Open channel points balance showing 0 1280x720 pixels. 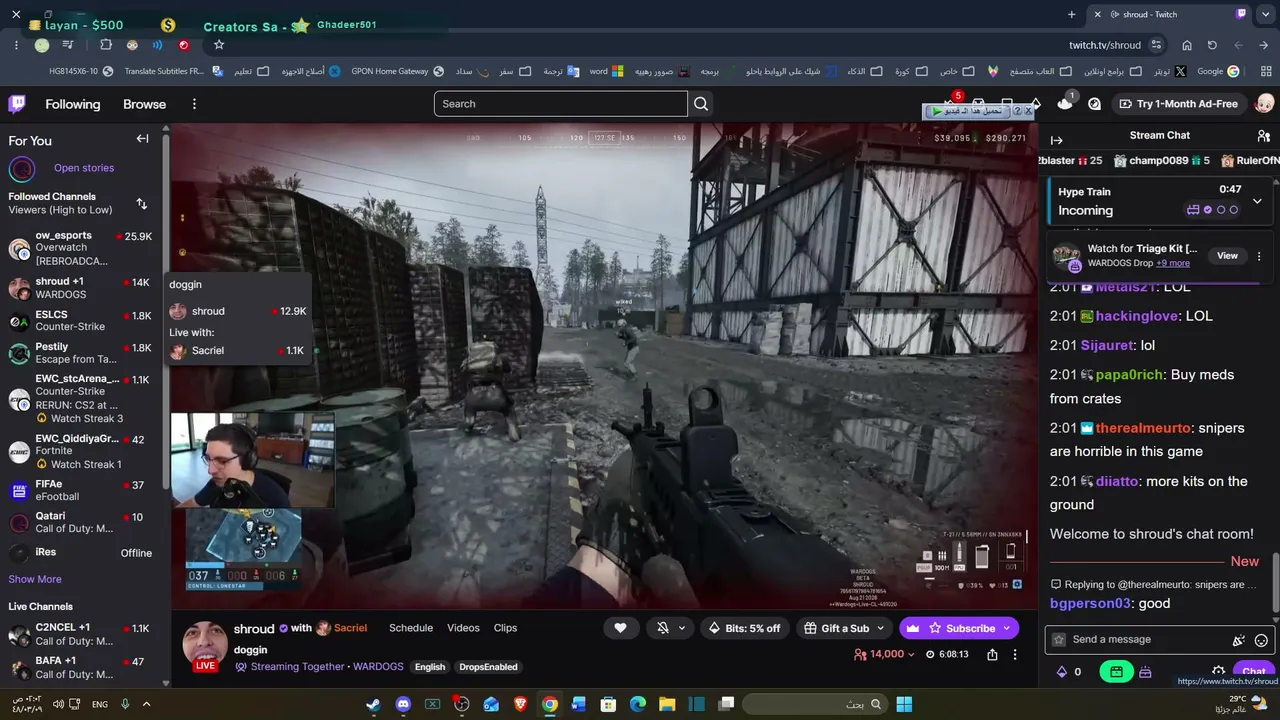1069,672
